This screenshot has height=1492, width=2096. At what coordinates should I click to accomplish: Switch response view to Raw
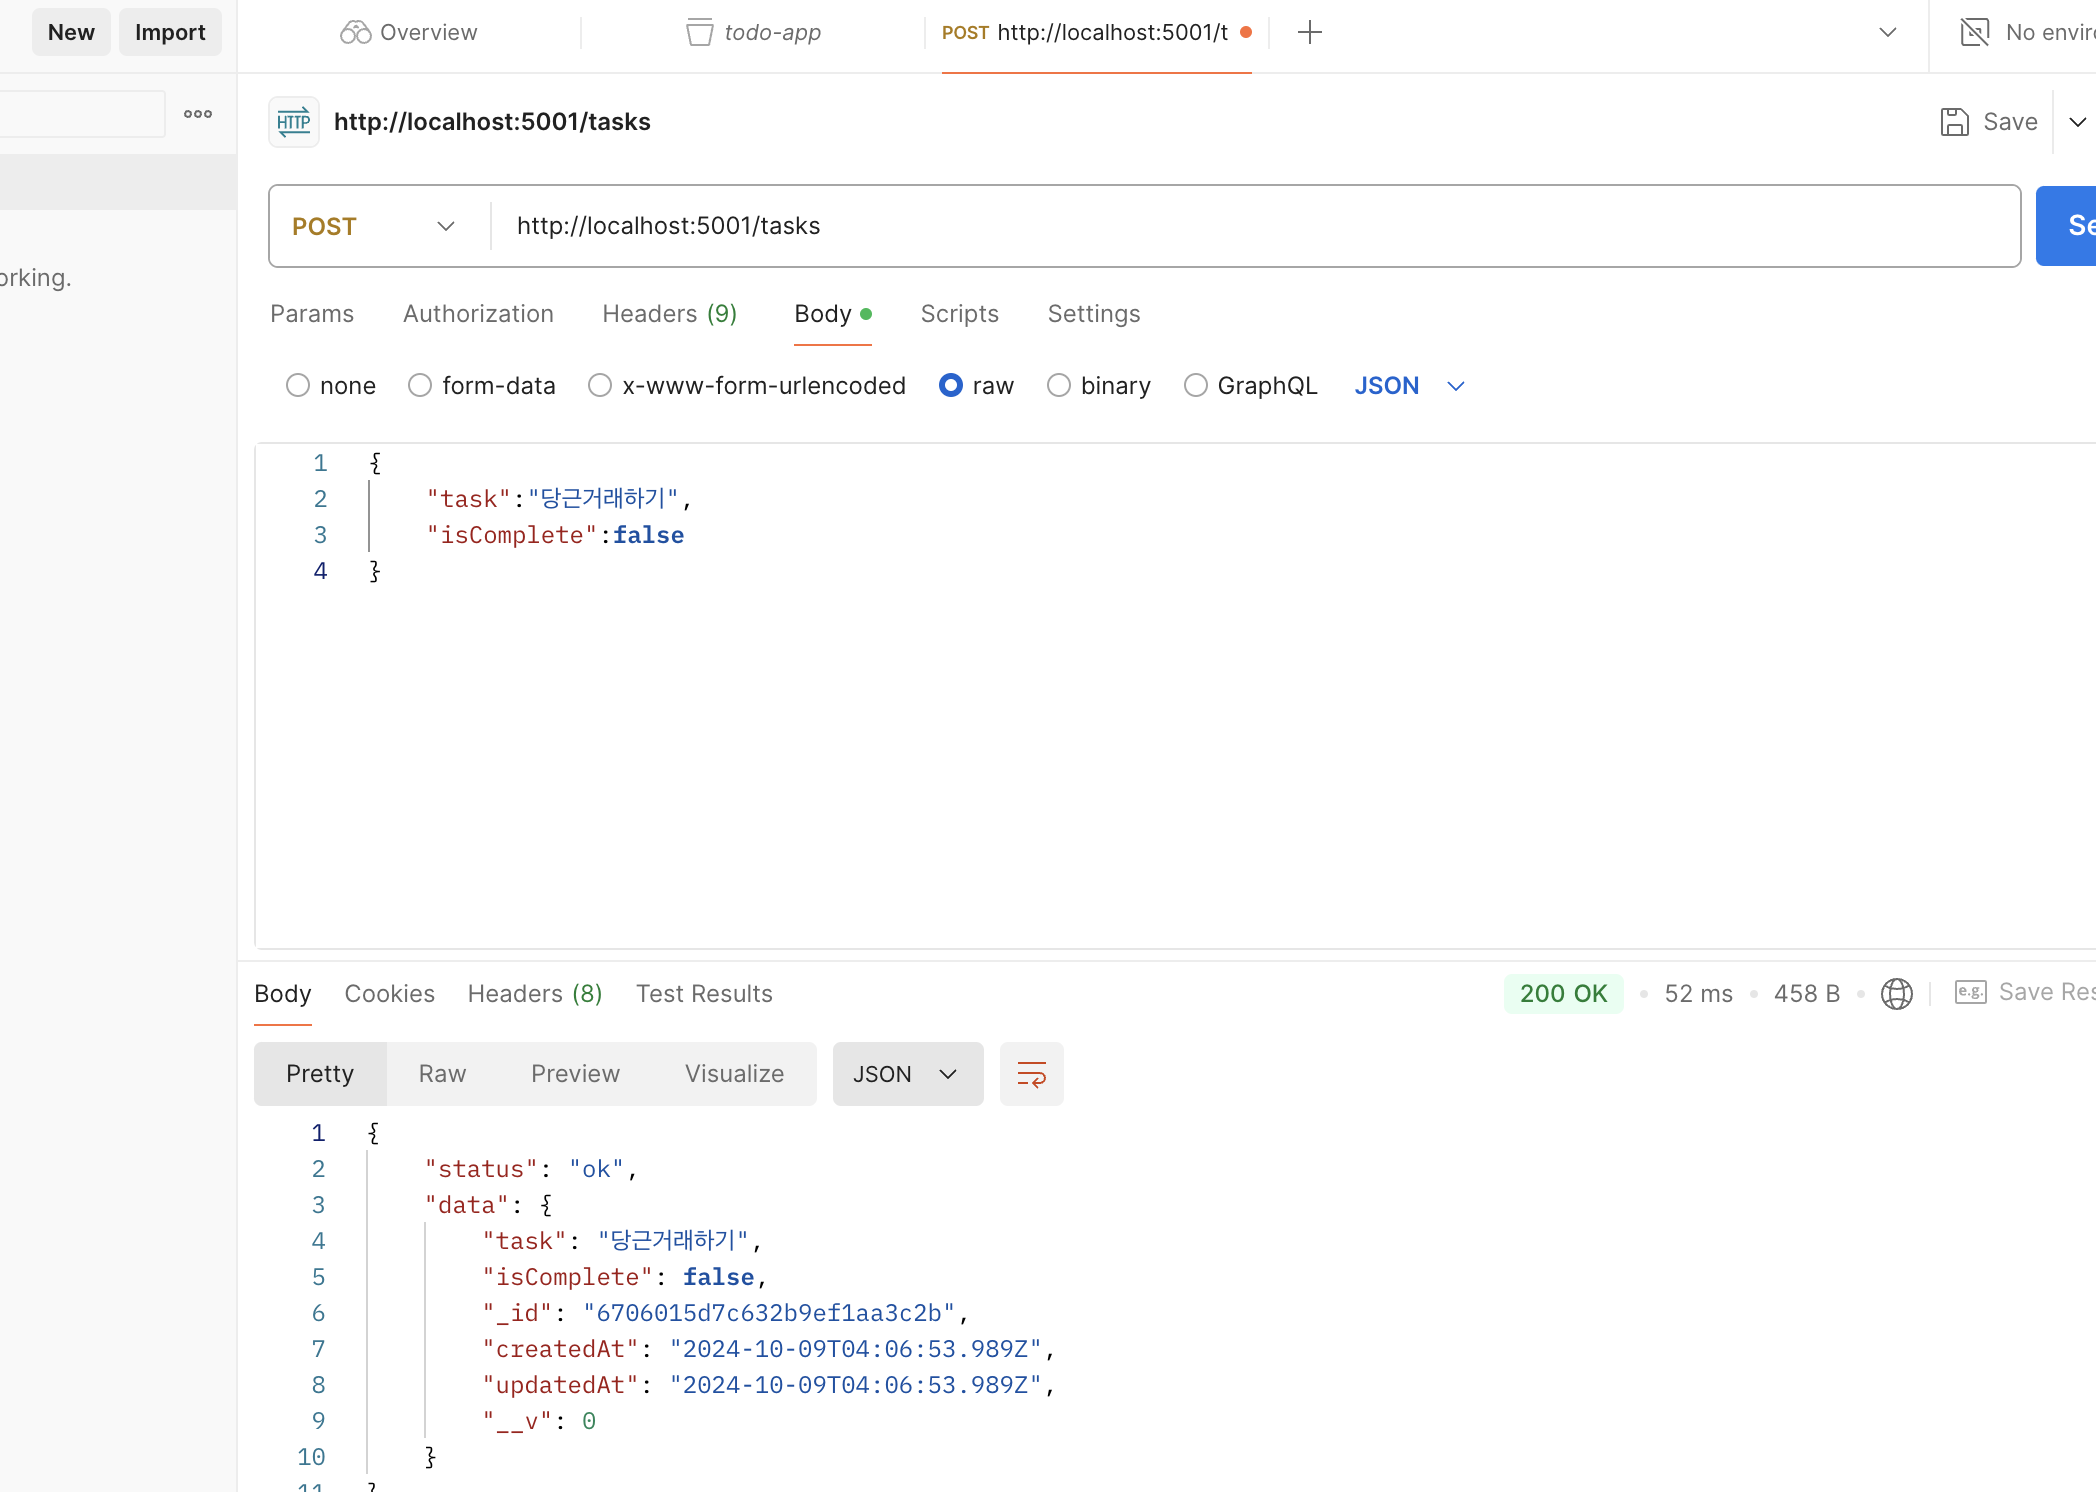(442, 1074)
